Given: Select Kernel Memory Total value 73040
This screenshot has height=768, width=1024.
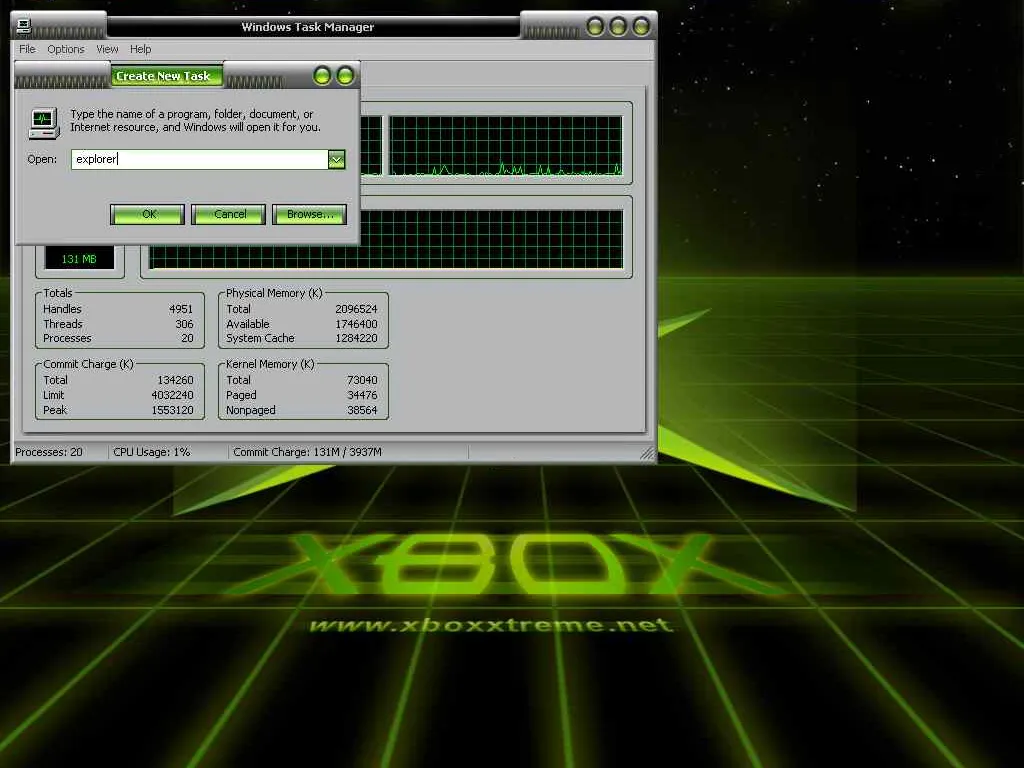Looking at the screenshot, I should 362,380.
